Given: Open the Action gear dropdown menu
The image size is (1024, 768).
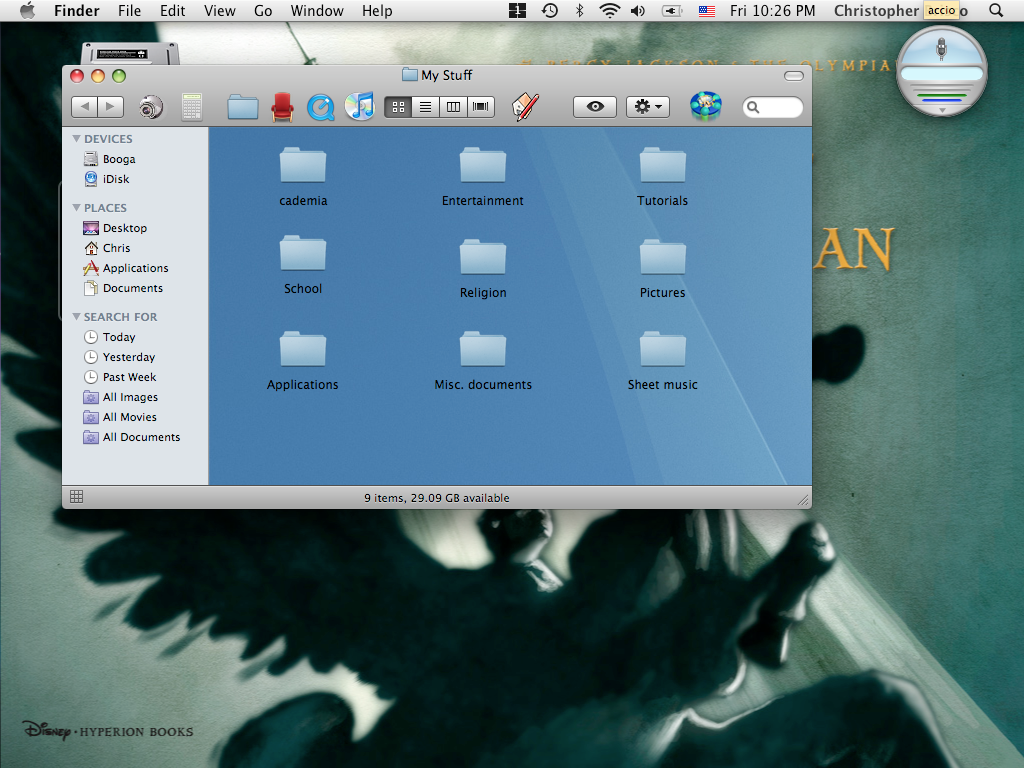Looking at the screenshot, I should click(647, 106).
